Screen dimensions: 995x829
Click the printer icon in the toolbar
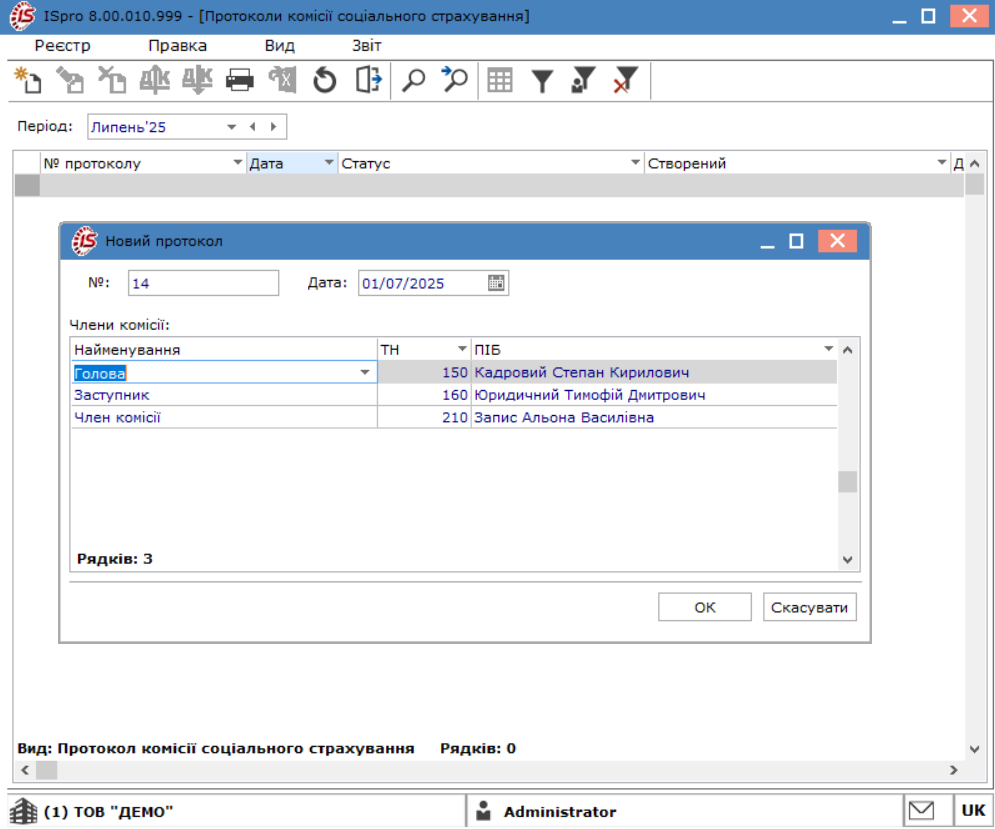(x=240, y=81)
